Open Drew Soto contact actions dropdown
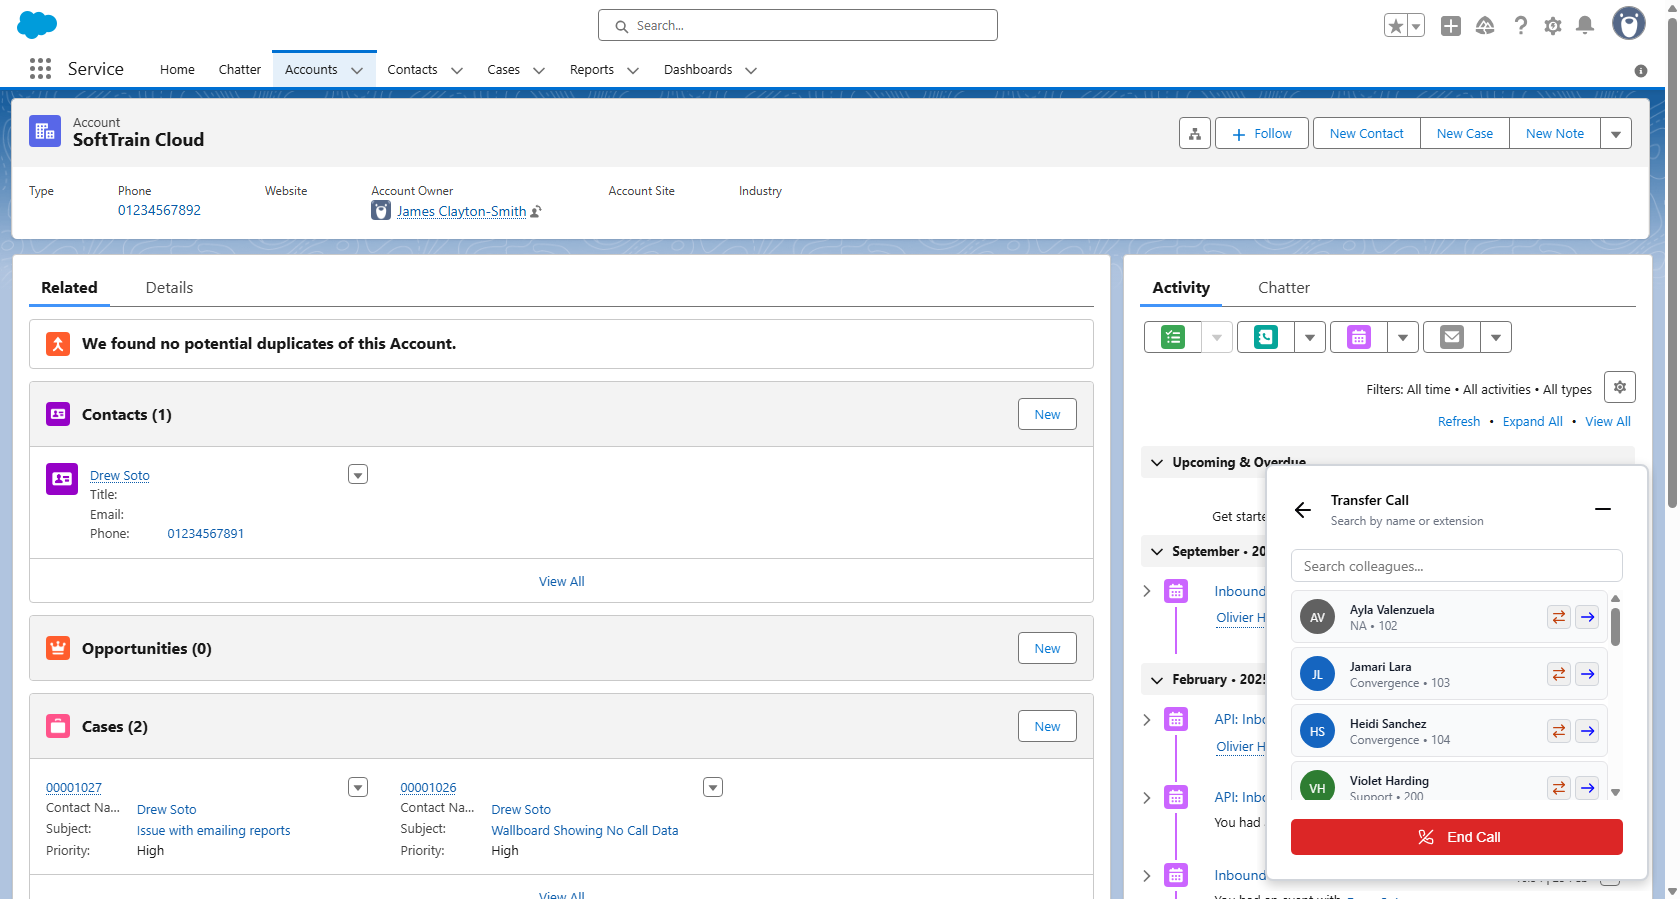 pyautogui.click(x=358, y=475)
